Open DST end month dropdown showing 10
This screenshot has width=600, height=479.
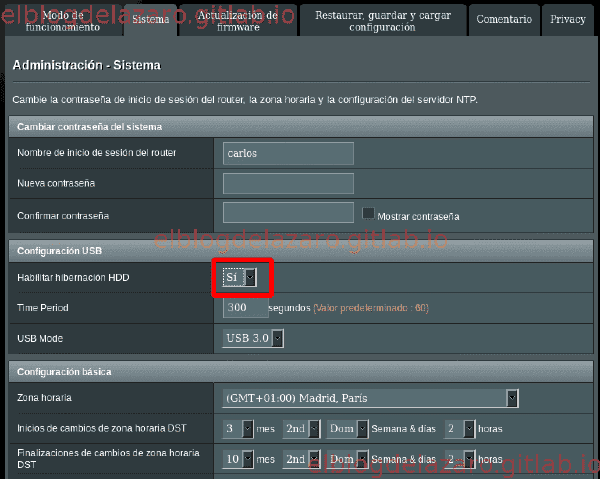[238, 459]
